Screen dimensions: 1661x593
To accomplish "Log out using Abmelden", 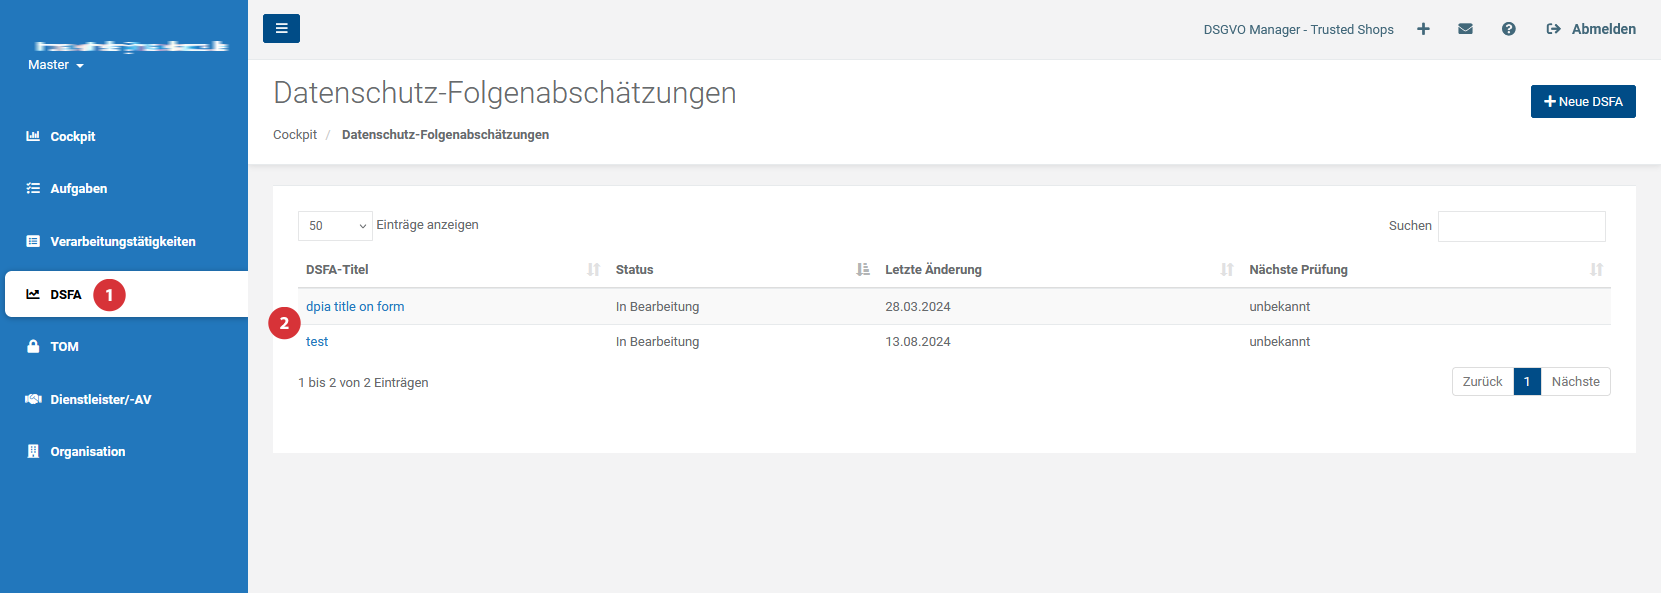I will 1591,29.
